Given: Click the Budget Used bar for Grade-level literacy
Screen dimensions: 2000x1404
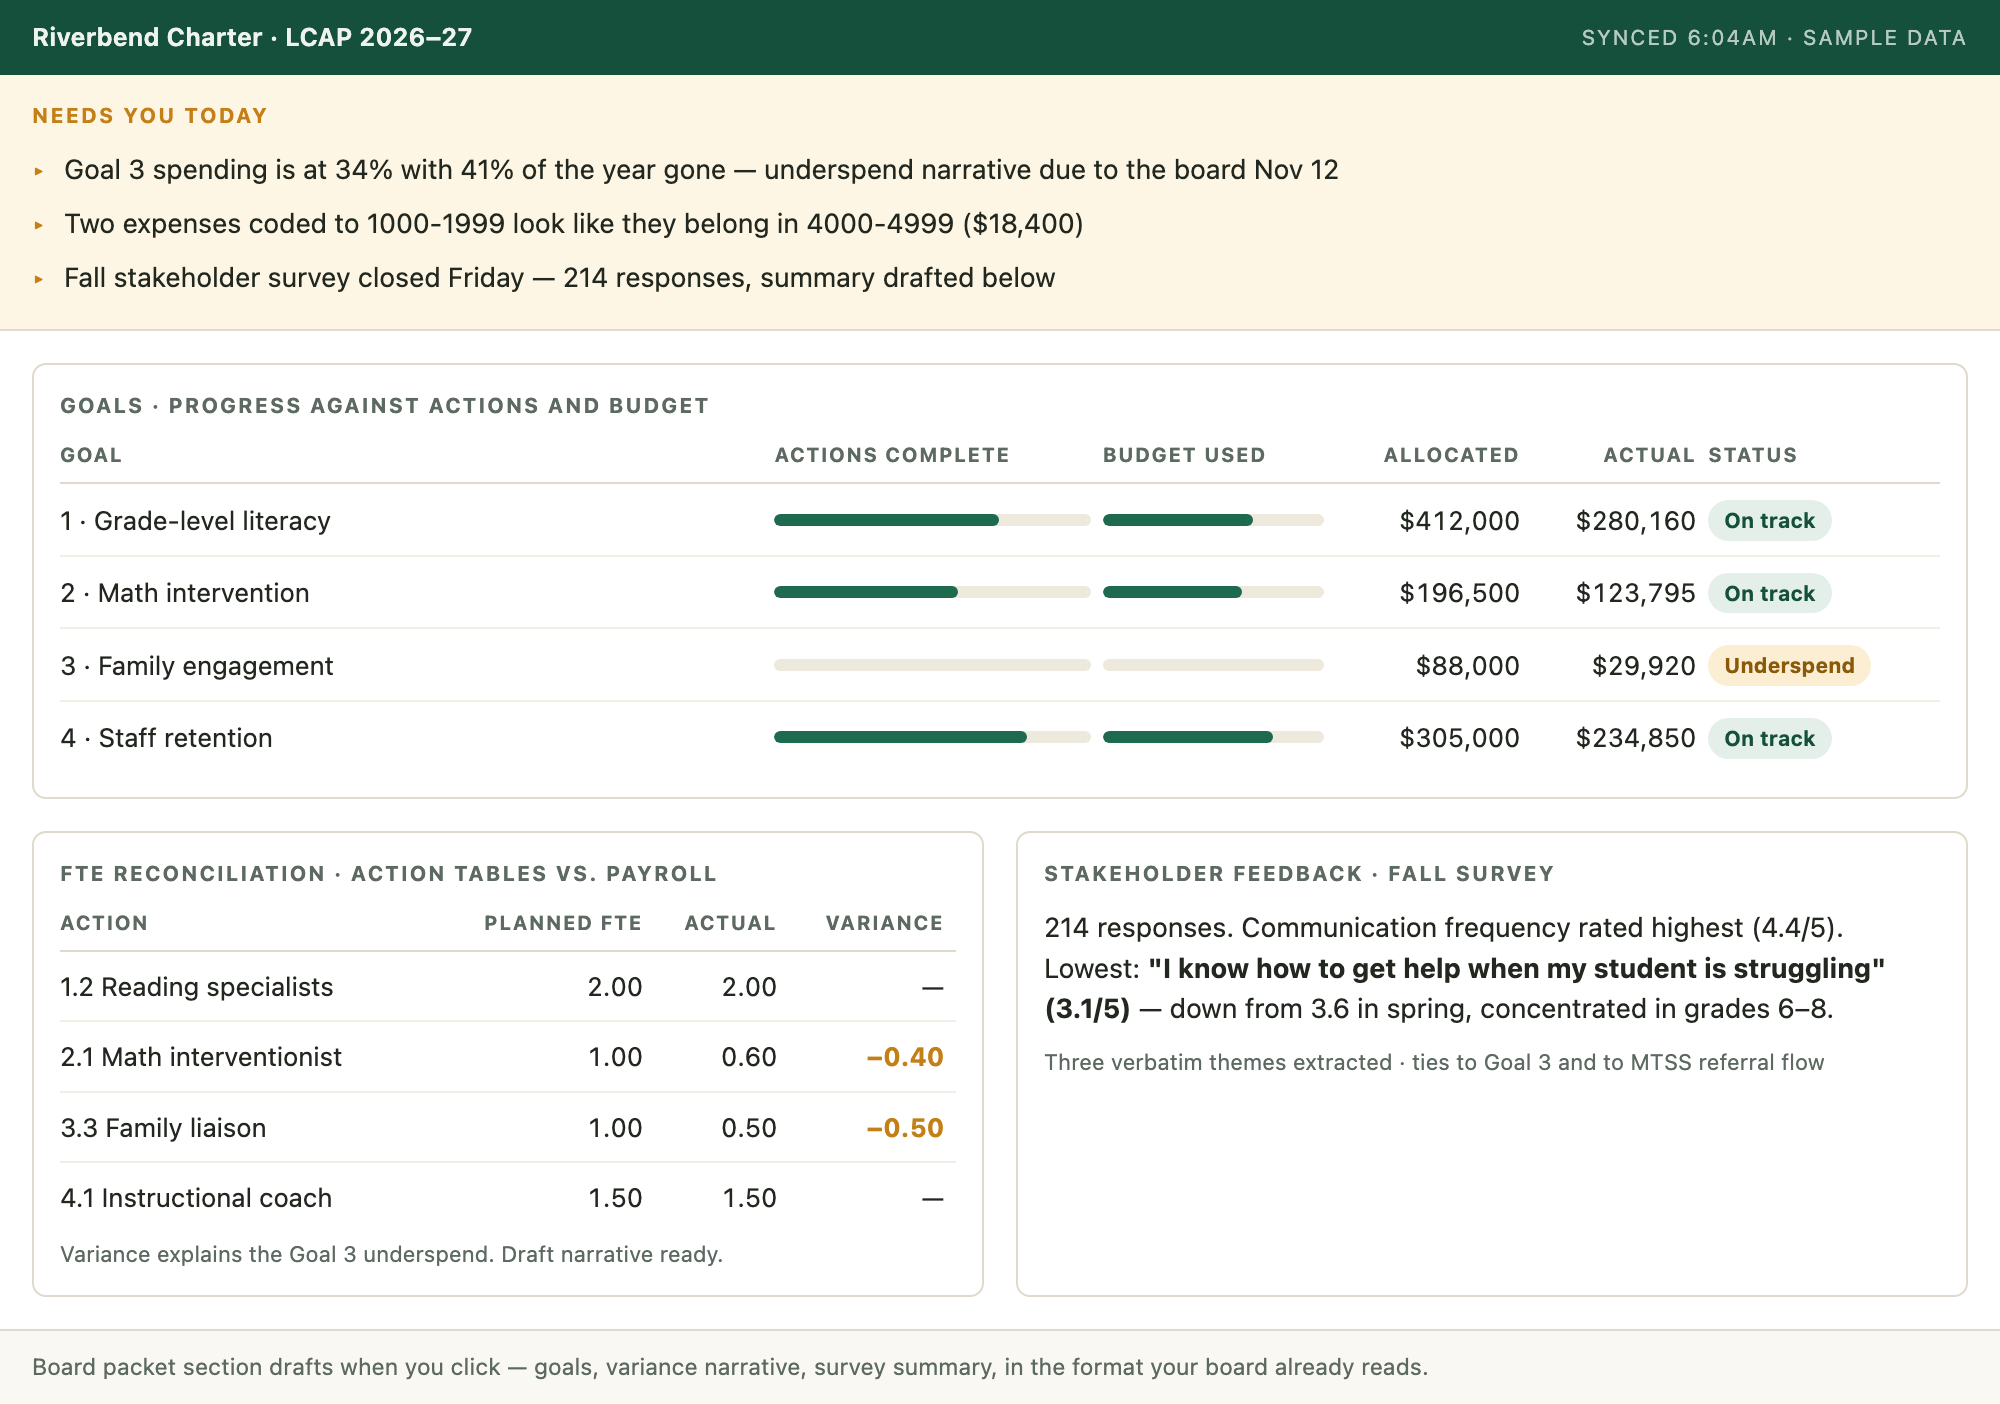Looking at the screenshot, I should pos(1213,520).
